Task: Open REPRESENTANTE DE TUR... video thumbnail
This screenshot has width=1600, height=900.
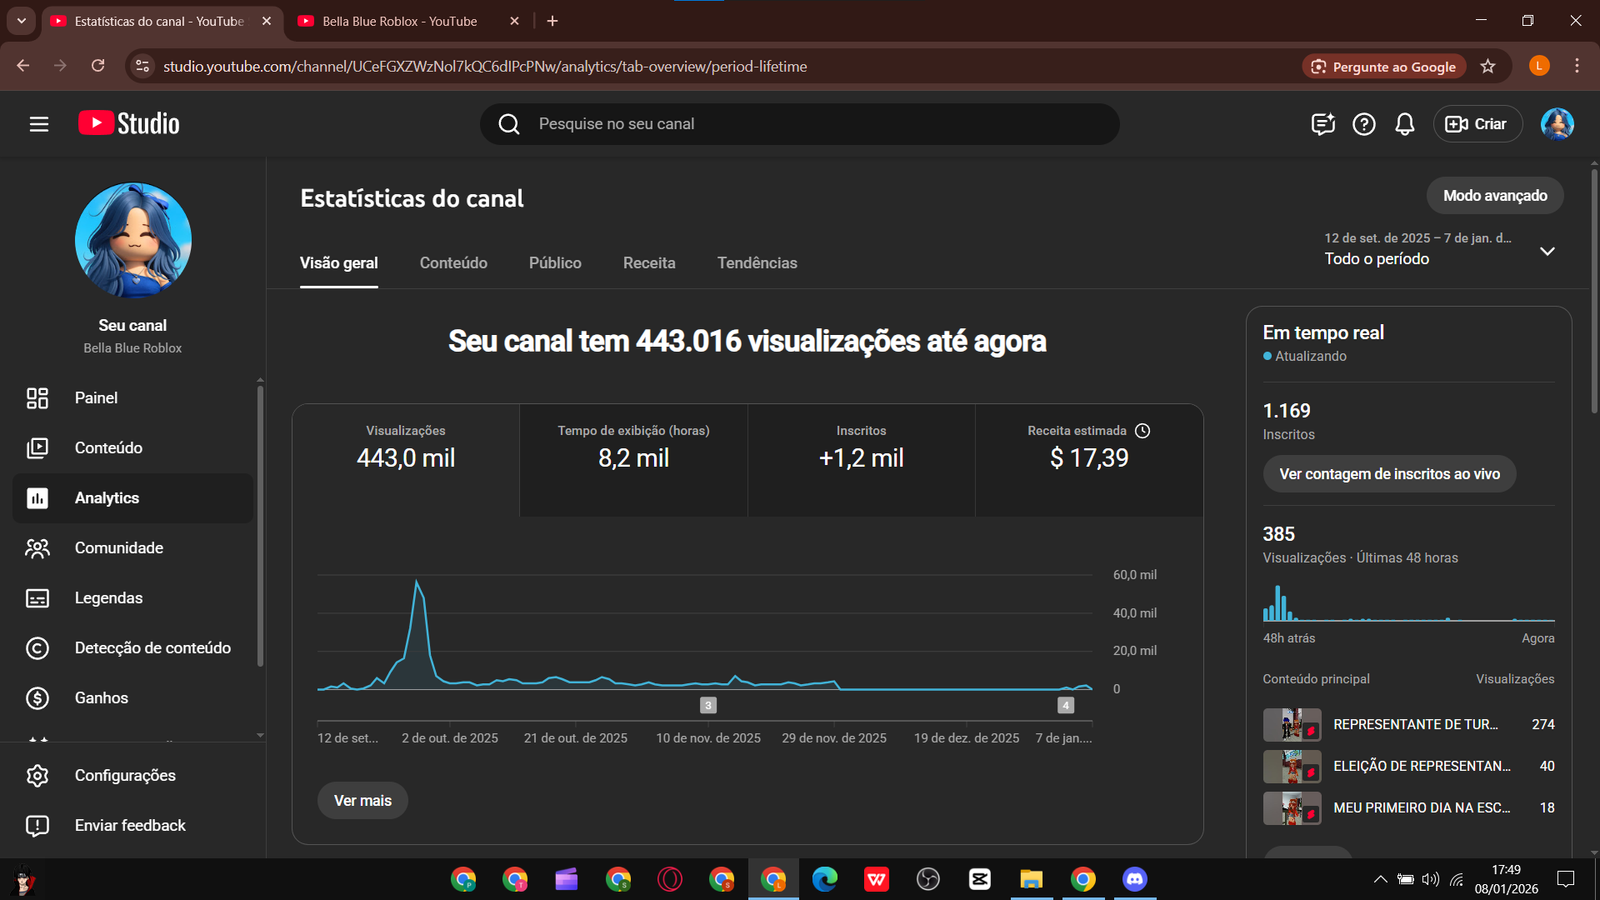Action: 1291,724
